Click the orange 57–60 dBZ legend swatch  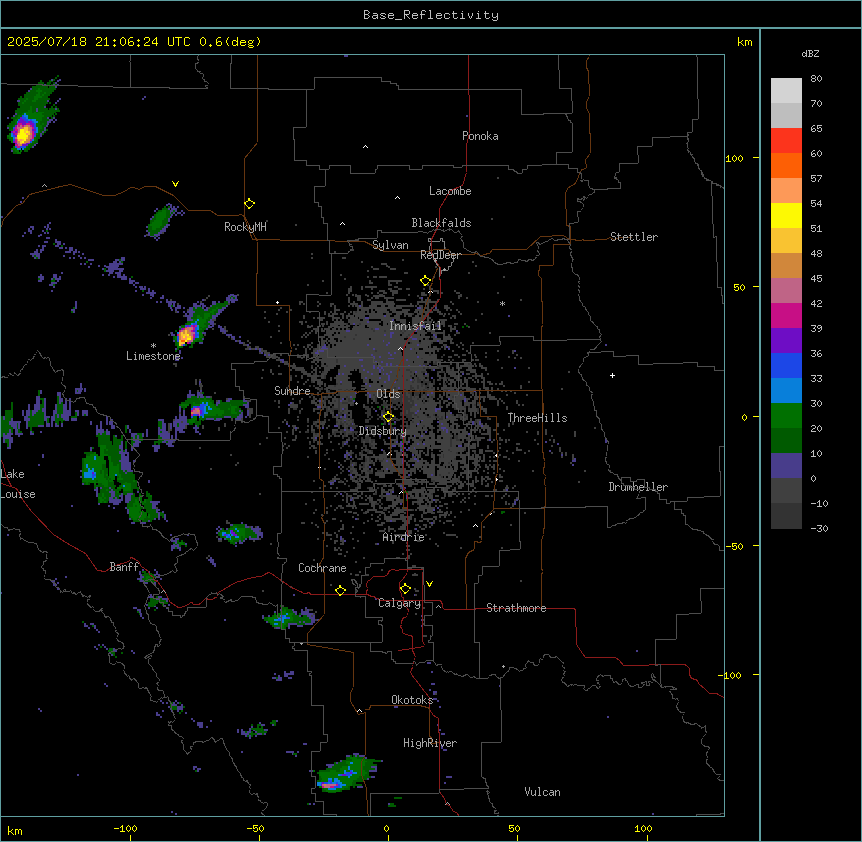(786, 165)
